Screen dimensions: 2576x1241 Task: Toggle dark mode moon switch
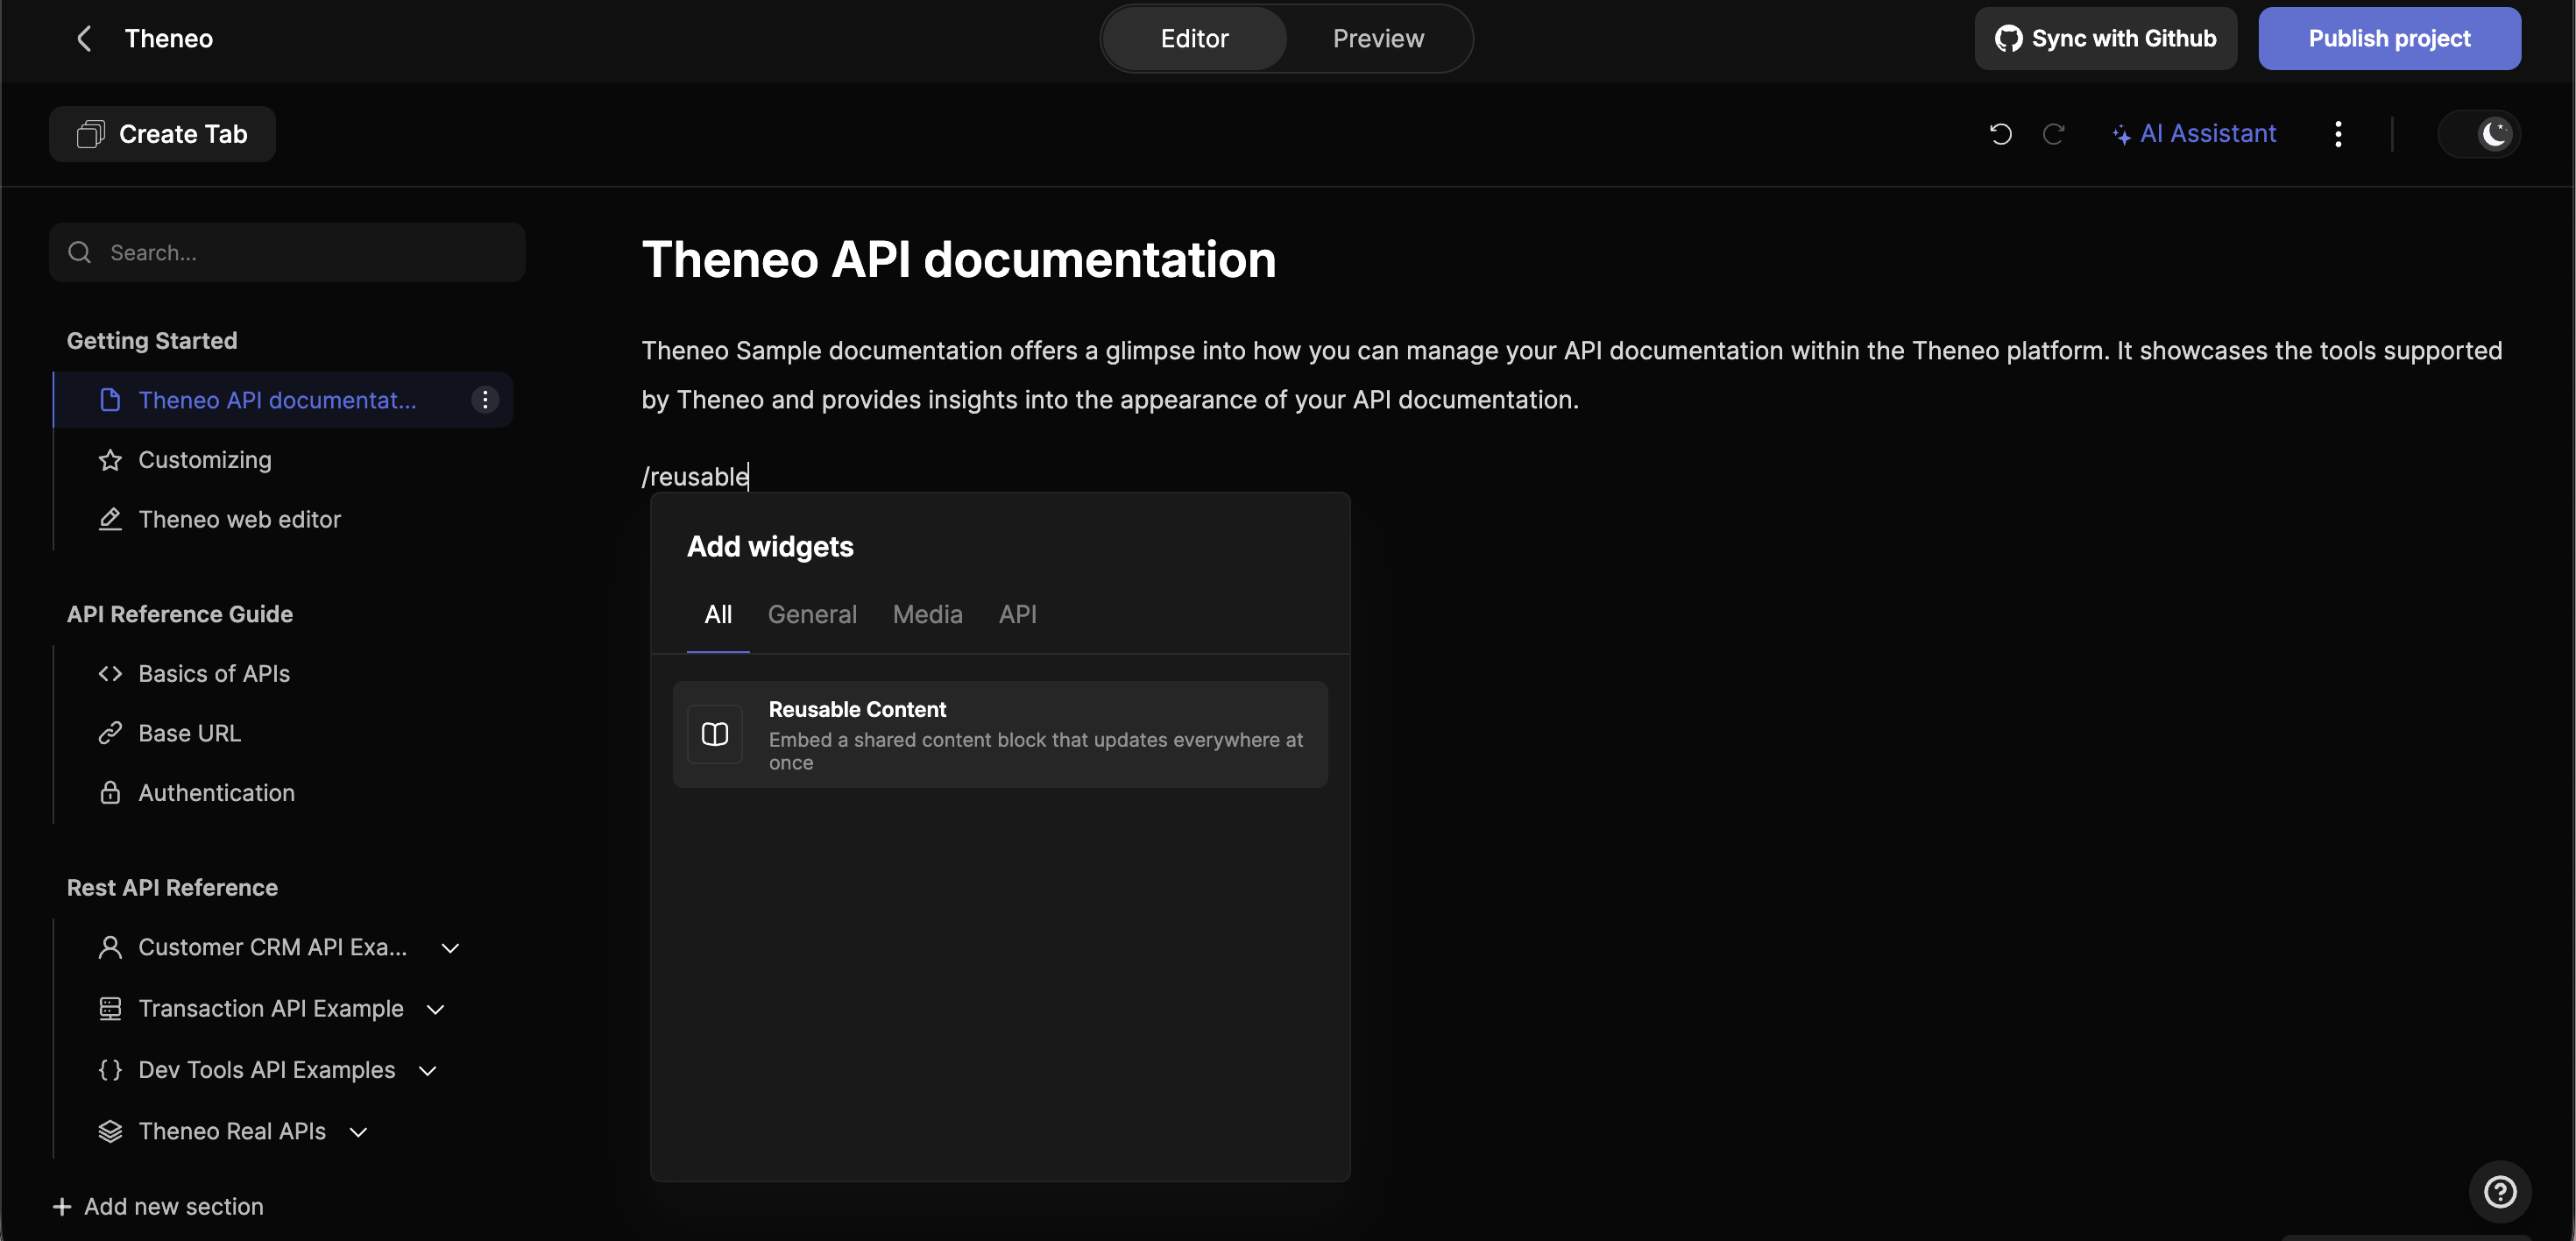[2480, 134]
